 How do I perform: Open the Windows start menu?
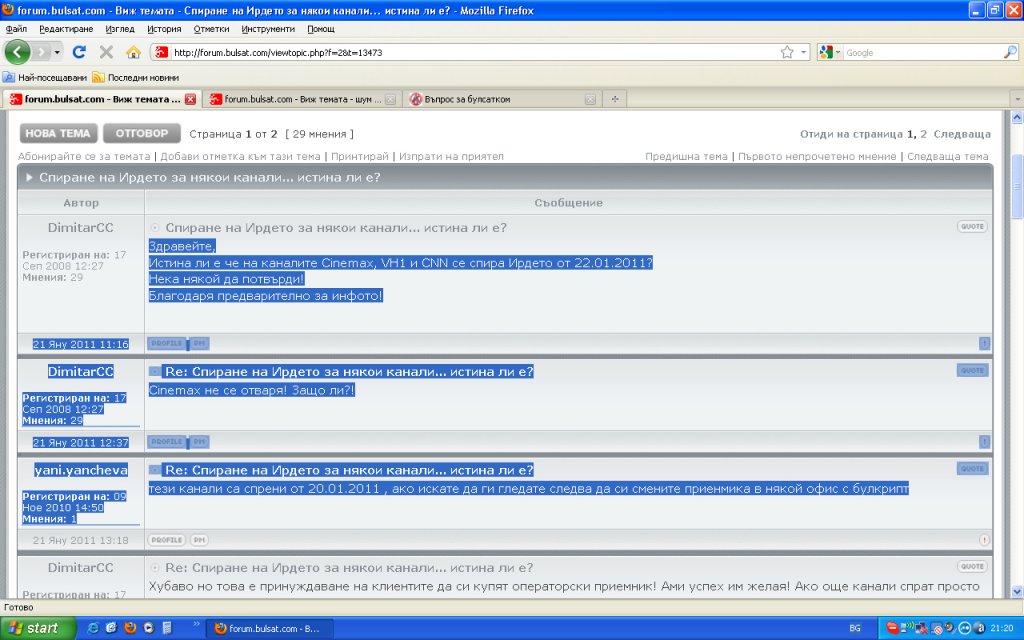point(37,628)
